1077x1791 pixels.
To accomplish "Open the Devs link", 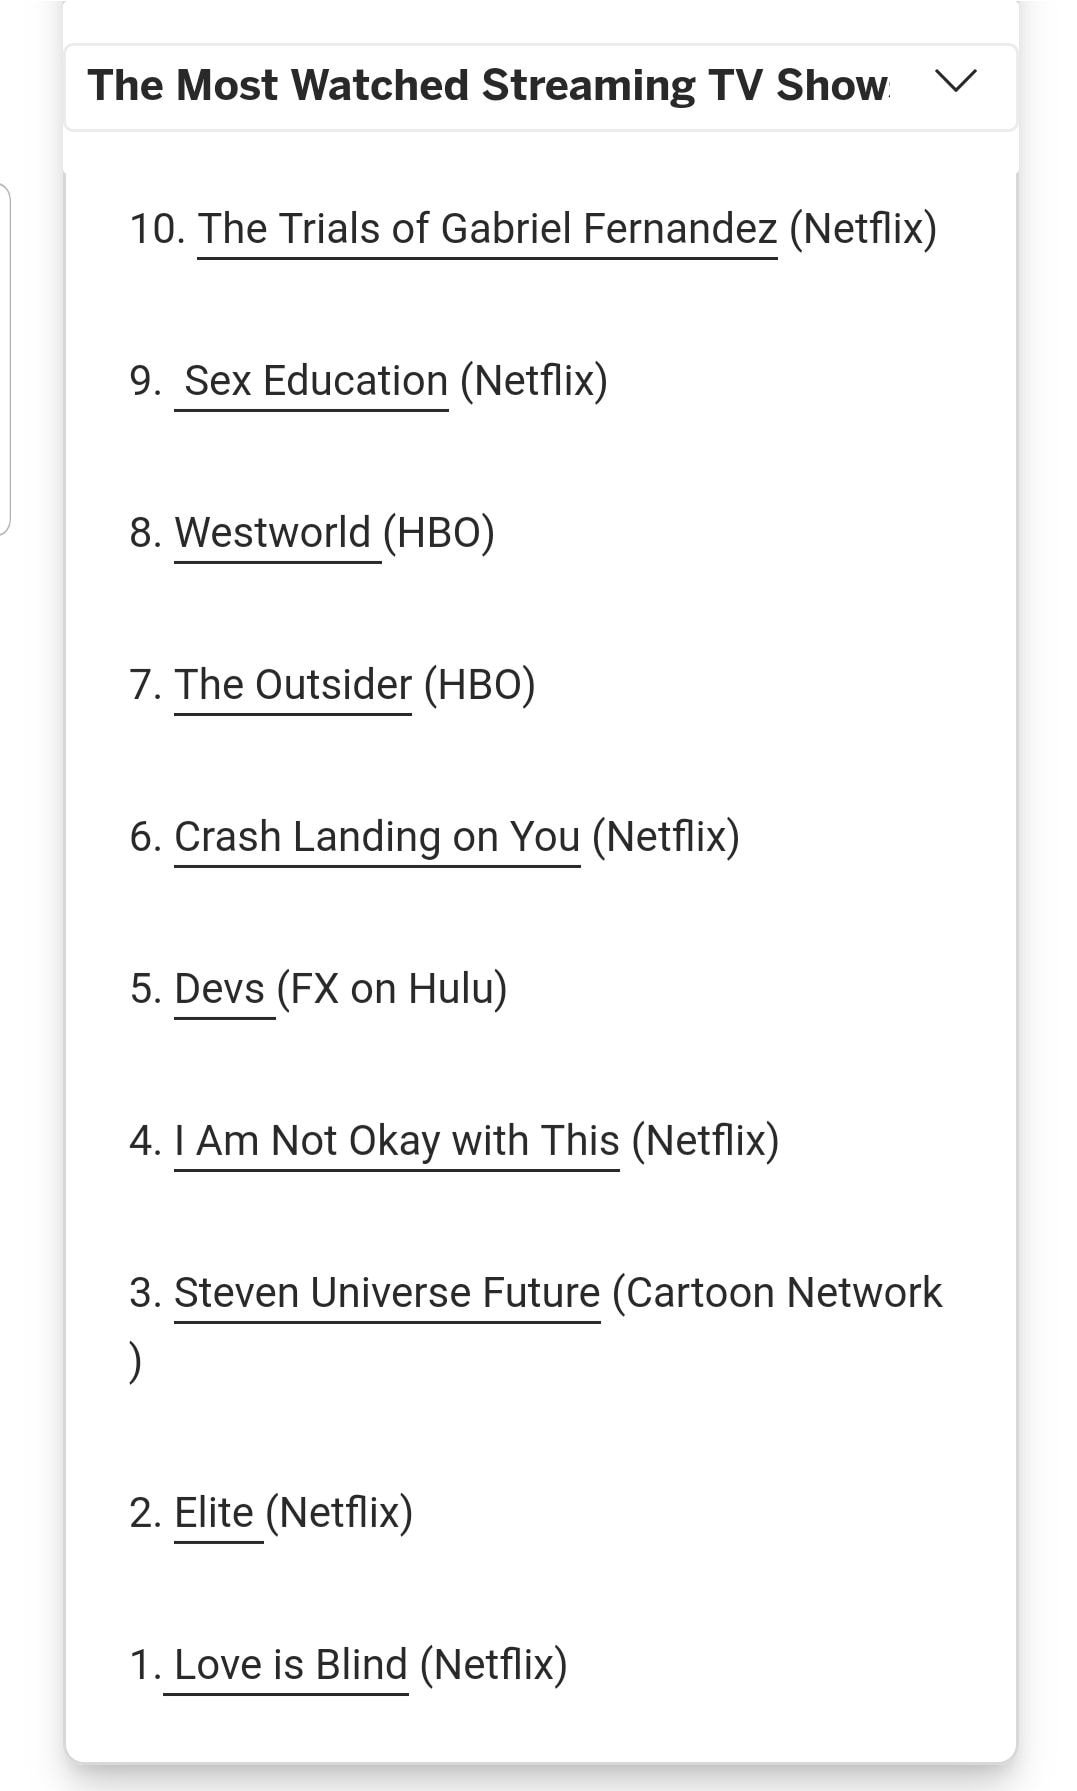I will pos(220,989).
